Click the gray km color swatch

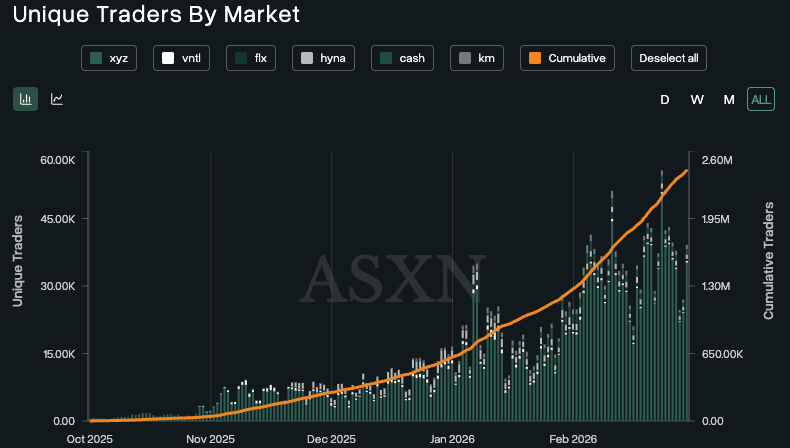pos(465,58)
